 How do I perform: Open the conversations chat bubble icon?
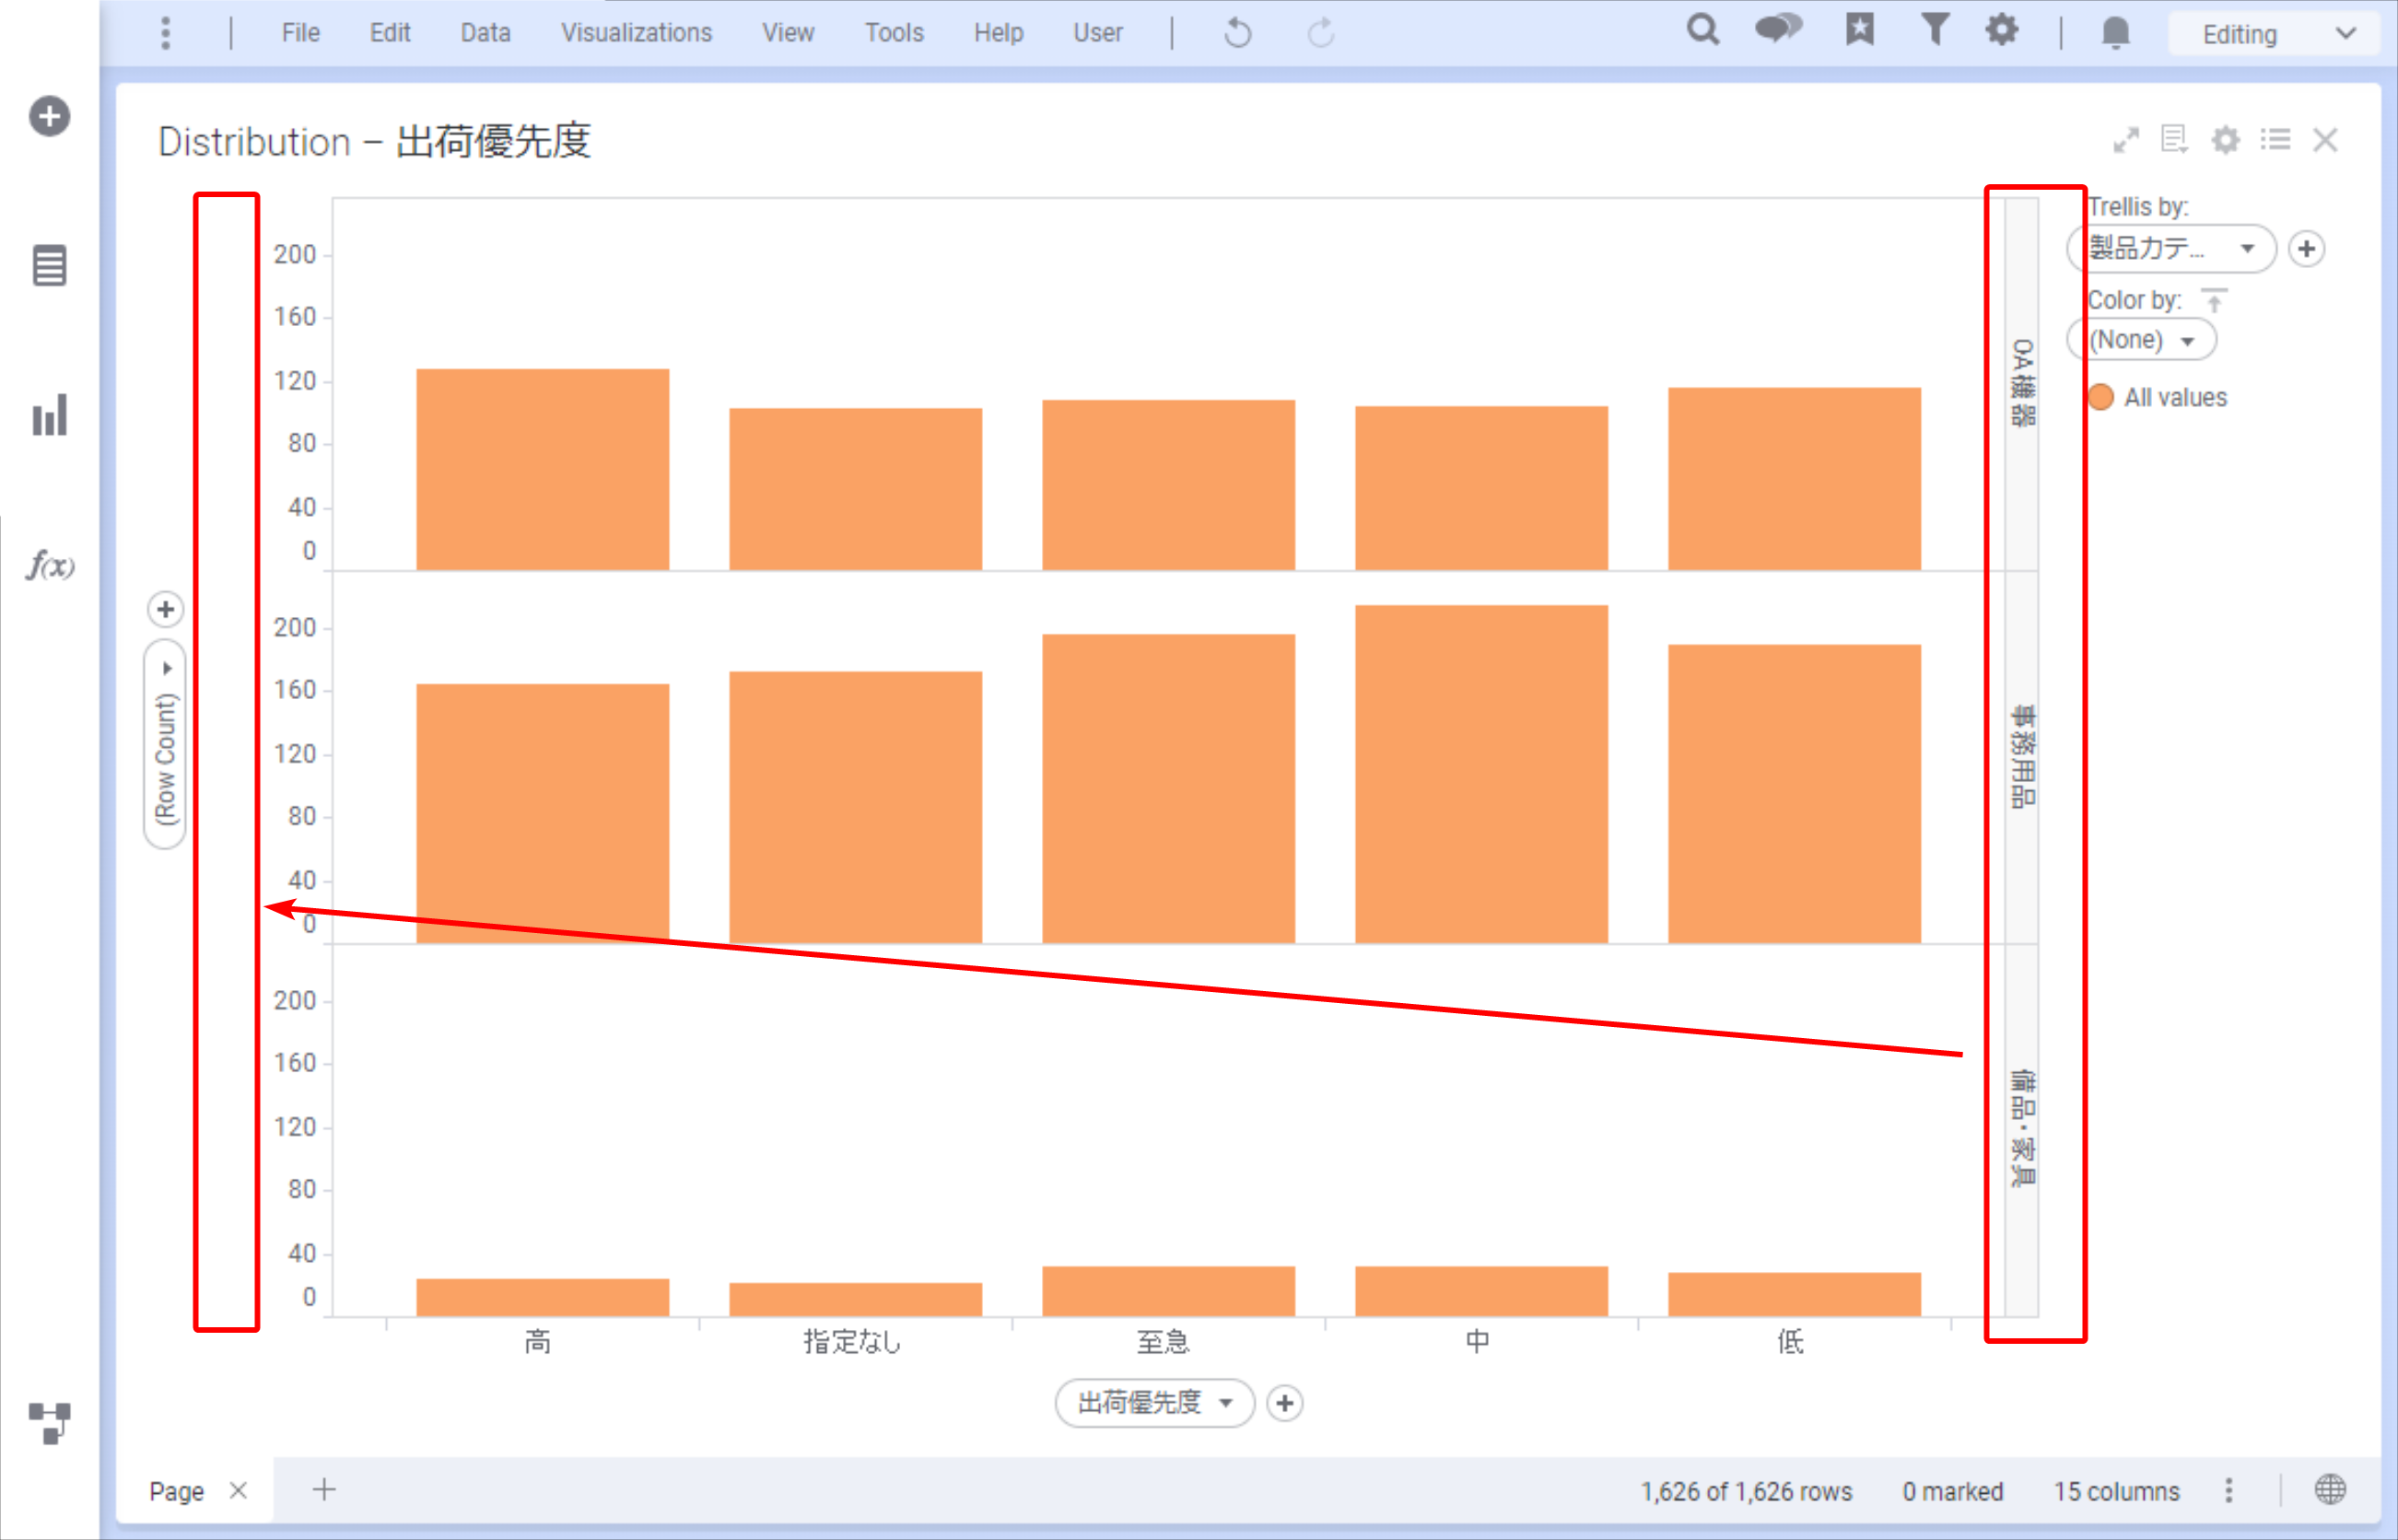click(x=1778, y=30)
